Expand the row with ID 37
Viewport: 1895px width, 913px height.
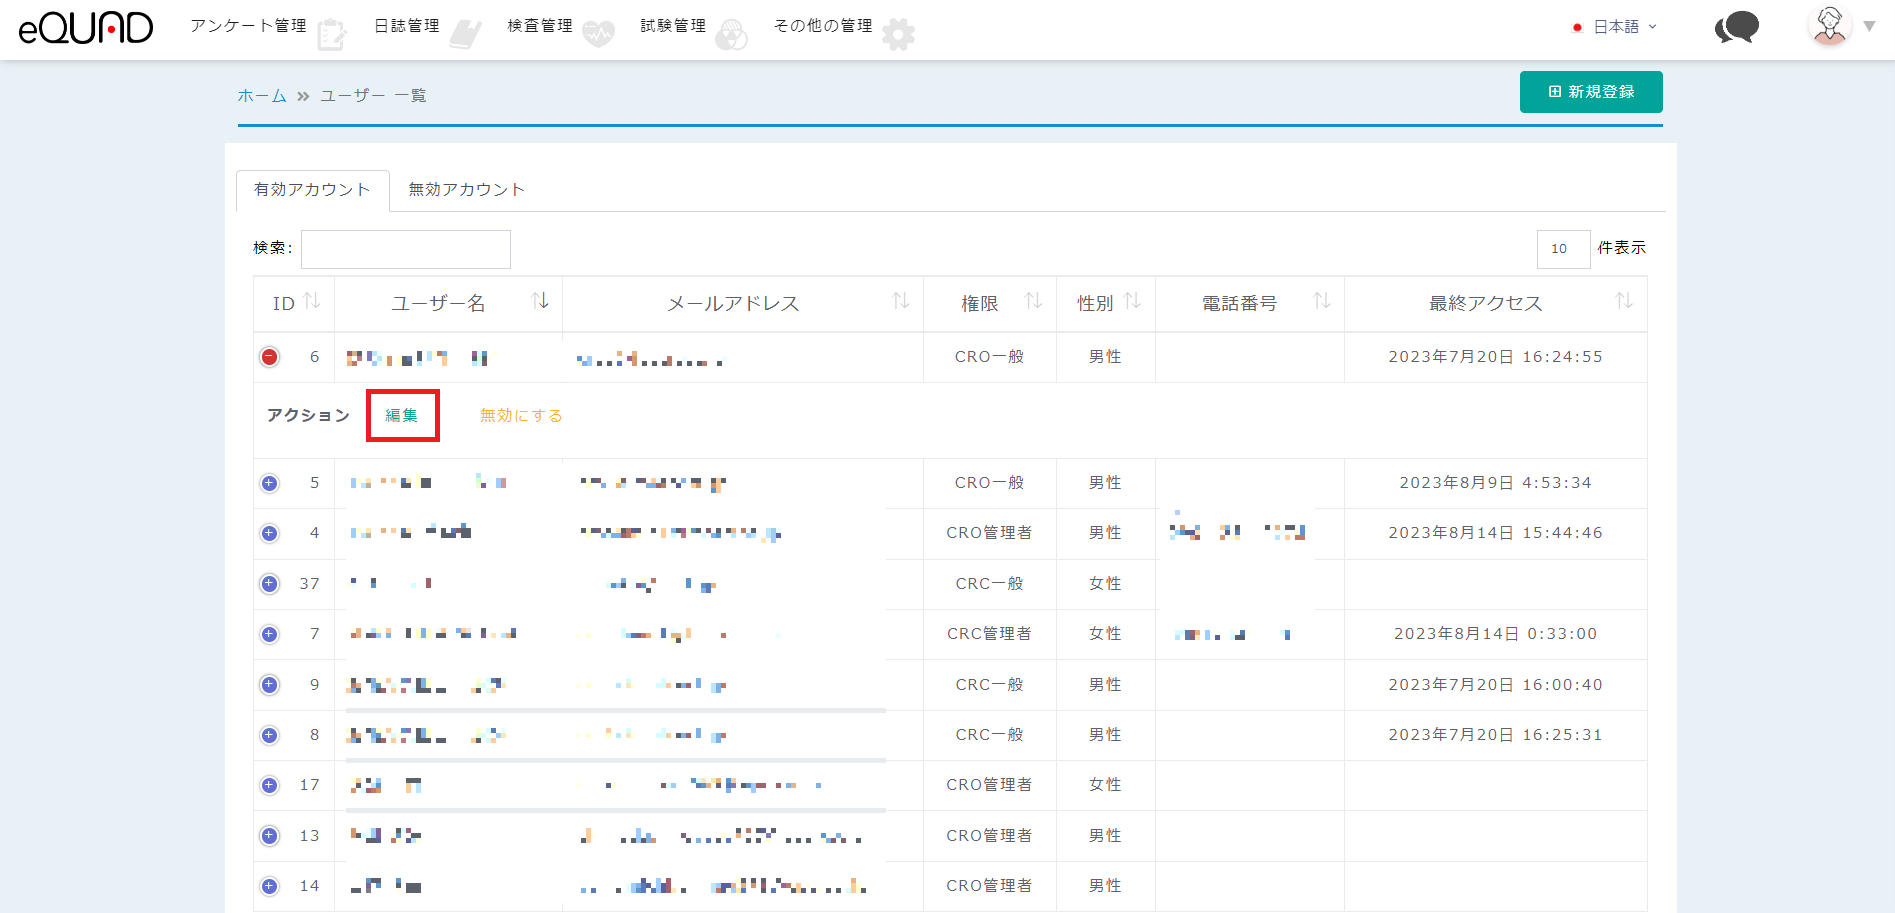point(269,584)
